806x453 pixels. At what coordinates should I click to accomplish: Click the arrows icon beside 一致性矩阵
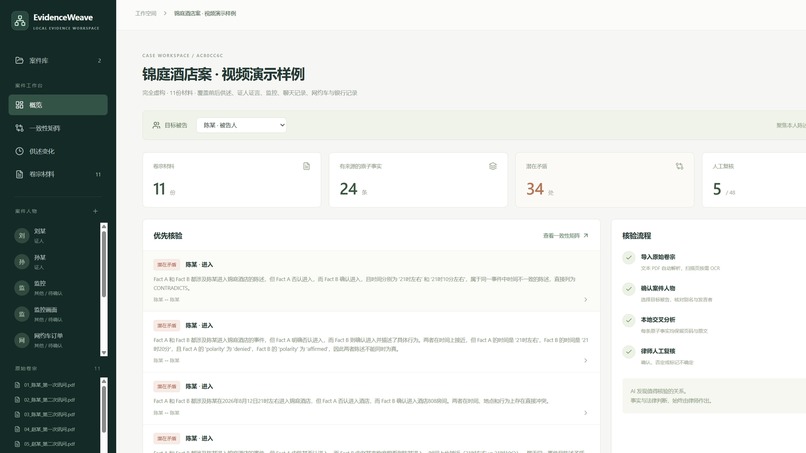point(20,128)
